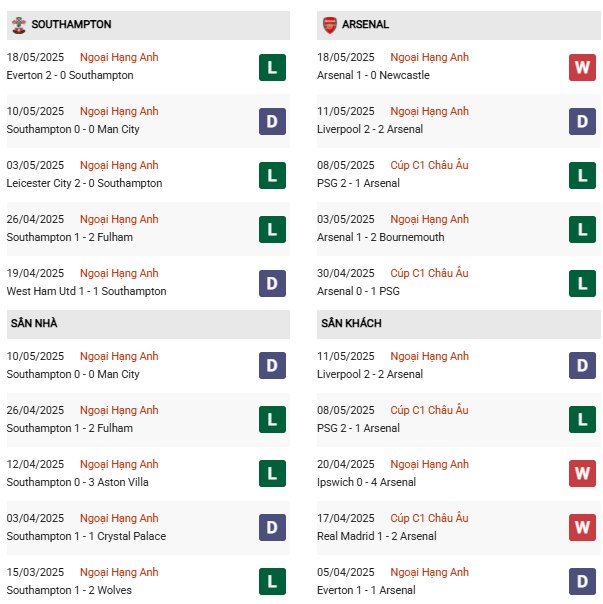This screenshot has width=603, height=604.
Task: Click the L badge for Southampton 1-2 Wolves
Action: coord(271,582)
